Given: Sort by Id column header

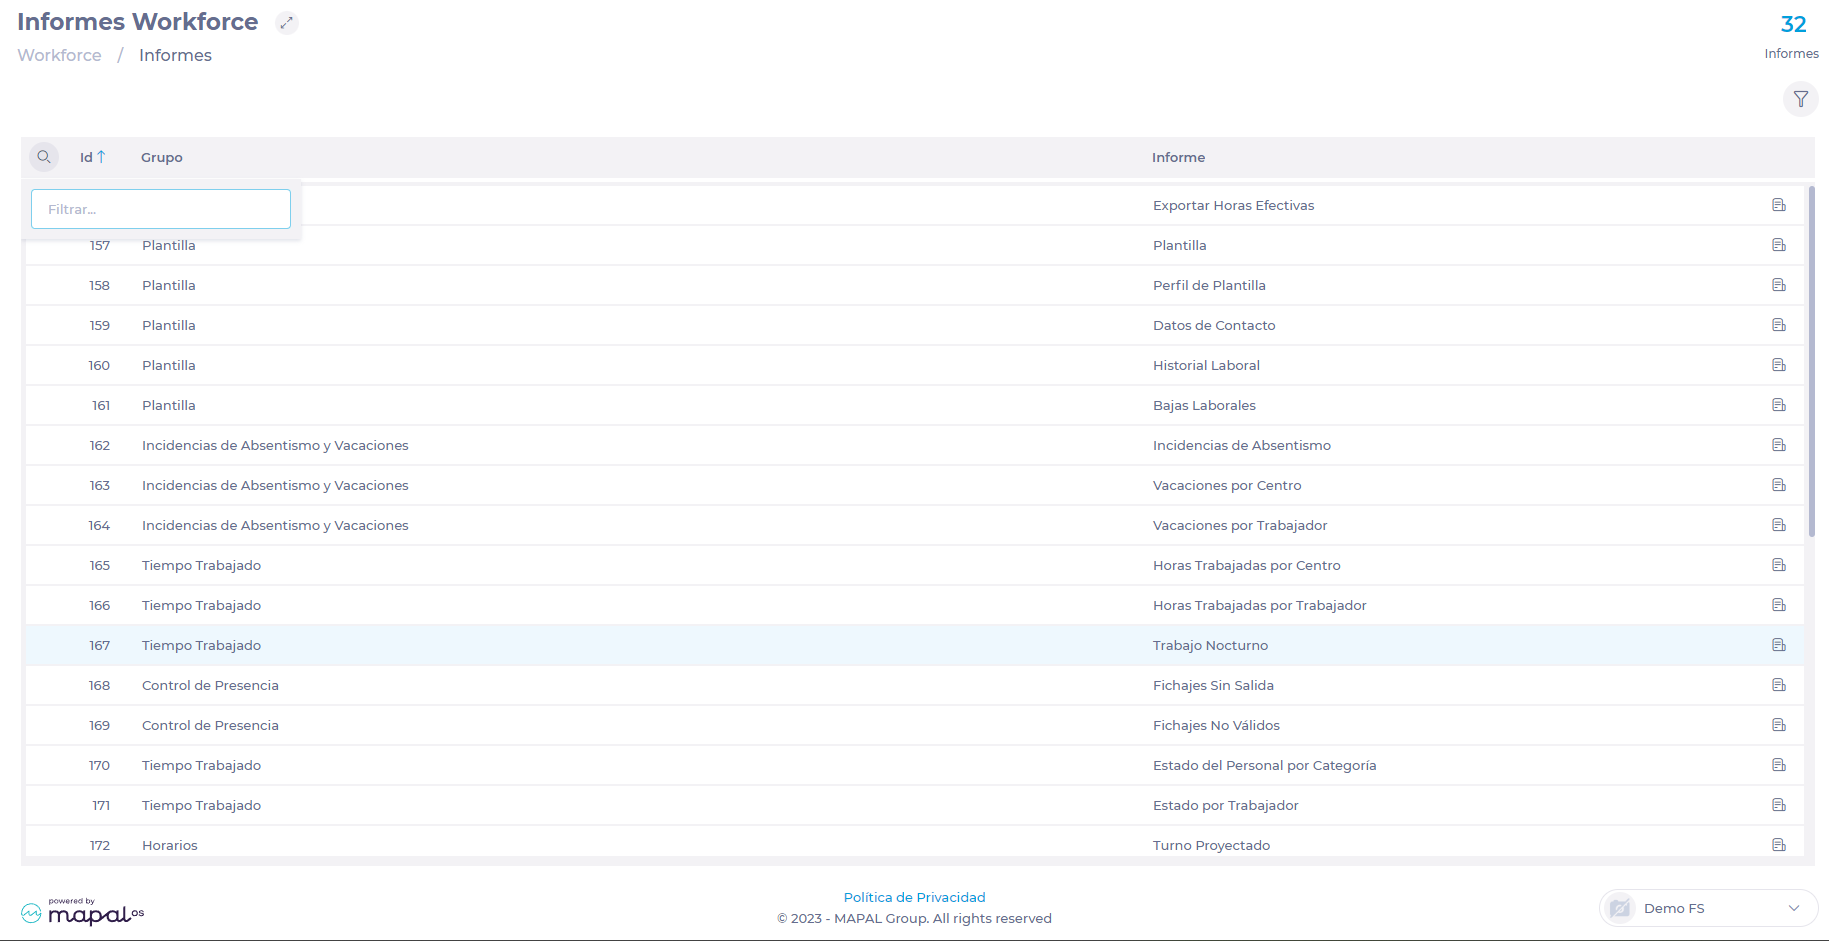Looking at the screenshot, I should (92, 157).
